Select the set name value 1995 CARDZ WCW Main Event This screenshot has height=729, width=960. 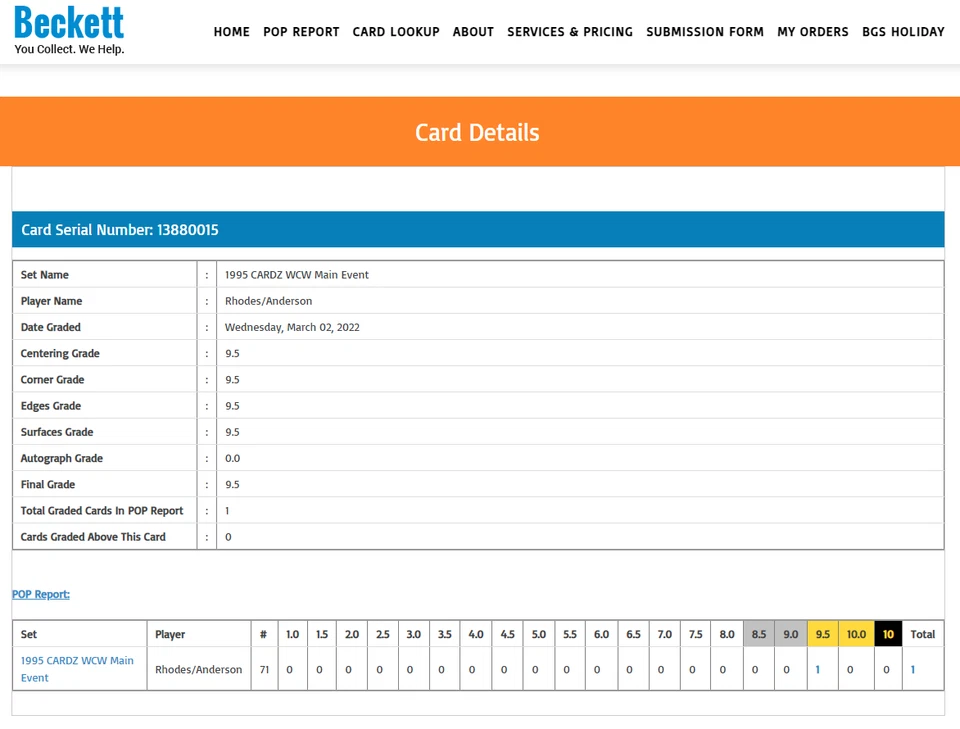297,275
